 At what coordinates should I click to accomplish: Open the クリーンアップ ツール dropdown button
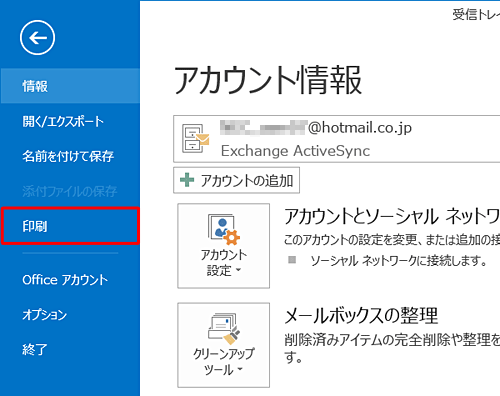[x=224, y=345]
